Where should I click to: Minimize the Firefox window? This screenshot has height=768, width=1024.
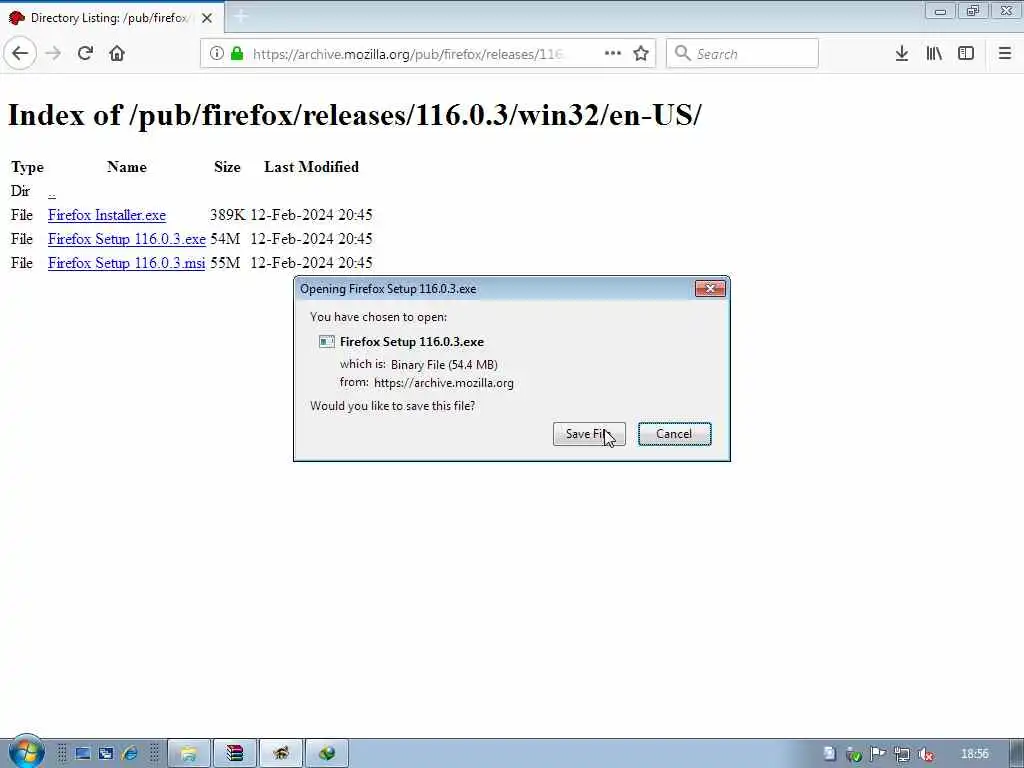click(x=940, y=11)
